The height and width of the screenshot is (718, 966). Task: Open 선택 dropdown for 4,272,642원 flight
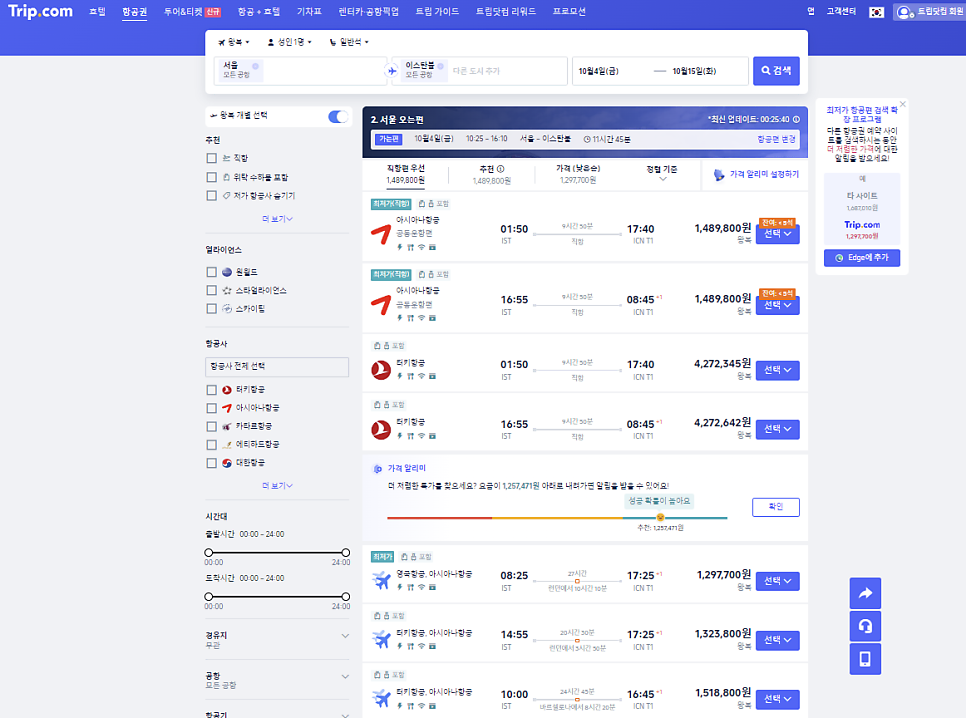click(777, 429)
